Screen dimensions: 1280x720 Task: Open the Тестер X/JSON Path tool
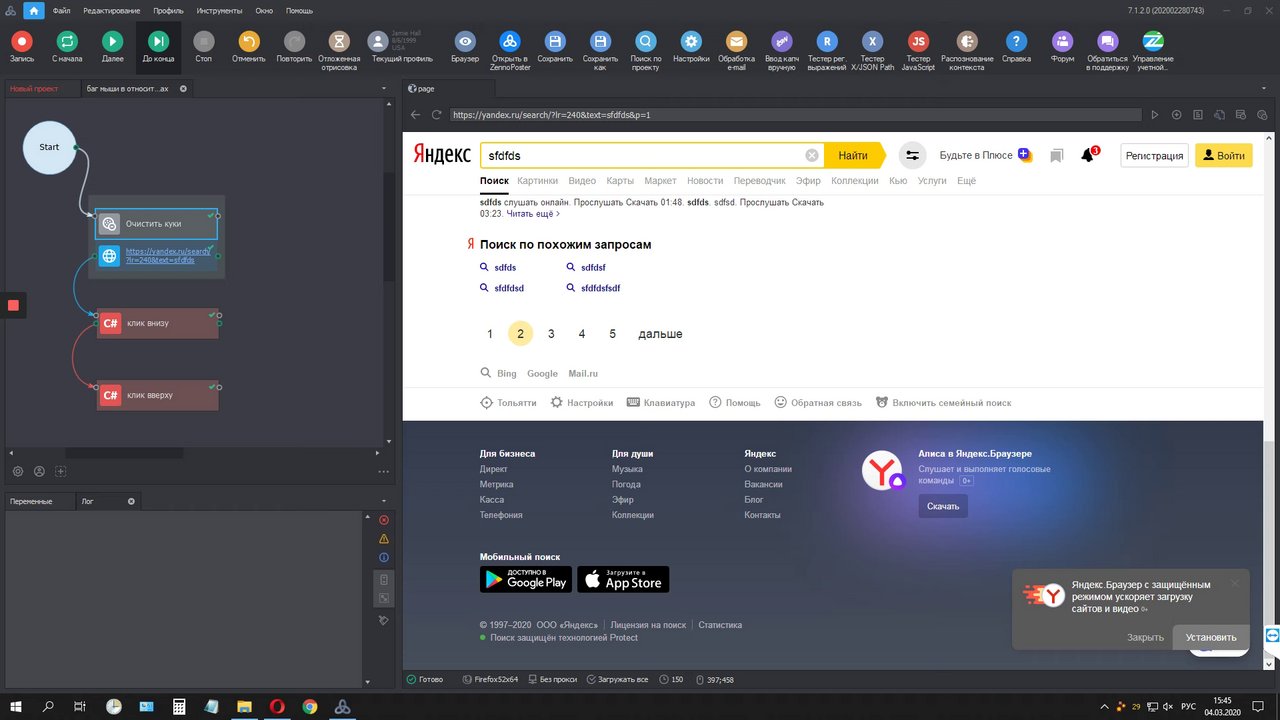coord(873,42)
